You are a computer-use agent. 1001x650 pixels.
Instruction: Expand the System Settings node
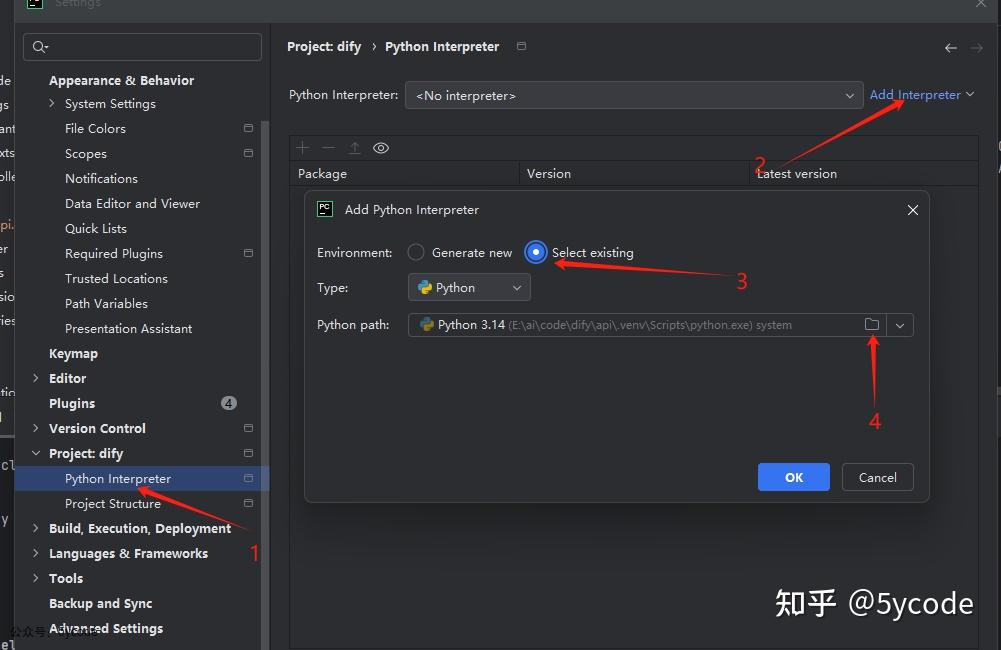point(52,103)
